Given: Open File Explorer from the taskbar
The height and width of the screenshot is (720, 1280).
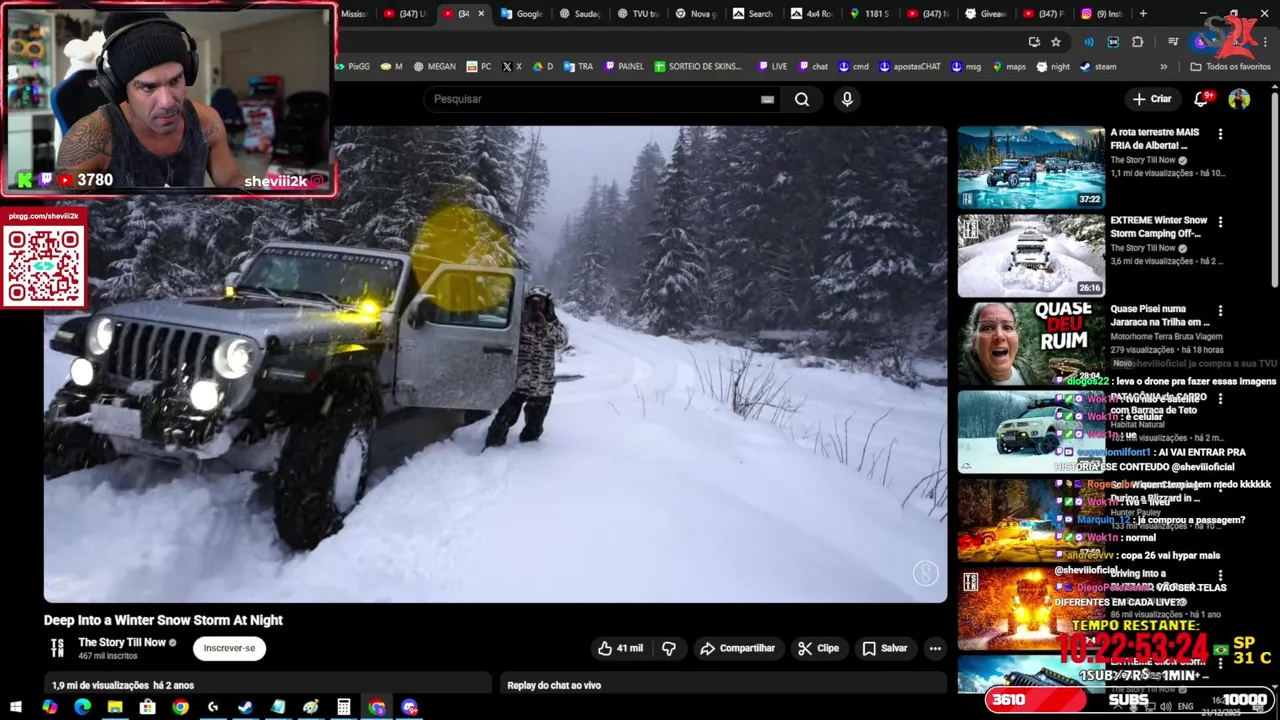Looking at the screenshot, I should (115, 707).
